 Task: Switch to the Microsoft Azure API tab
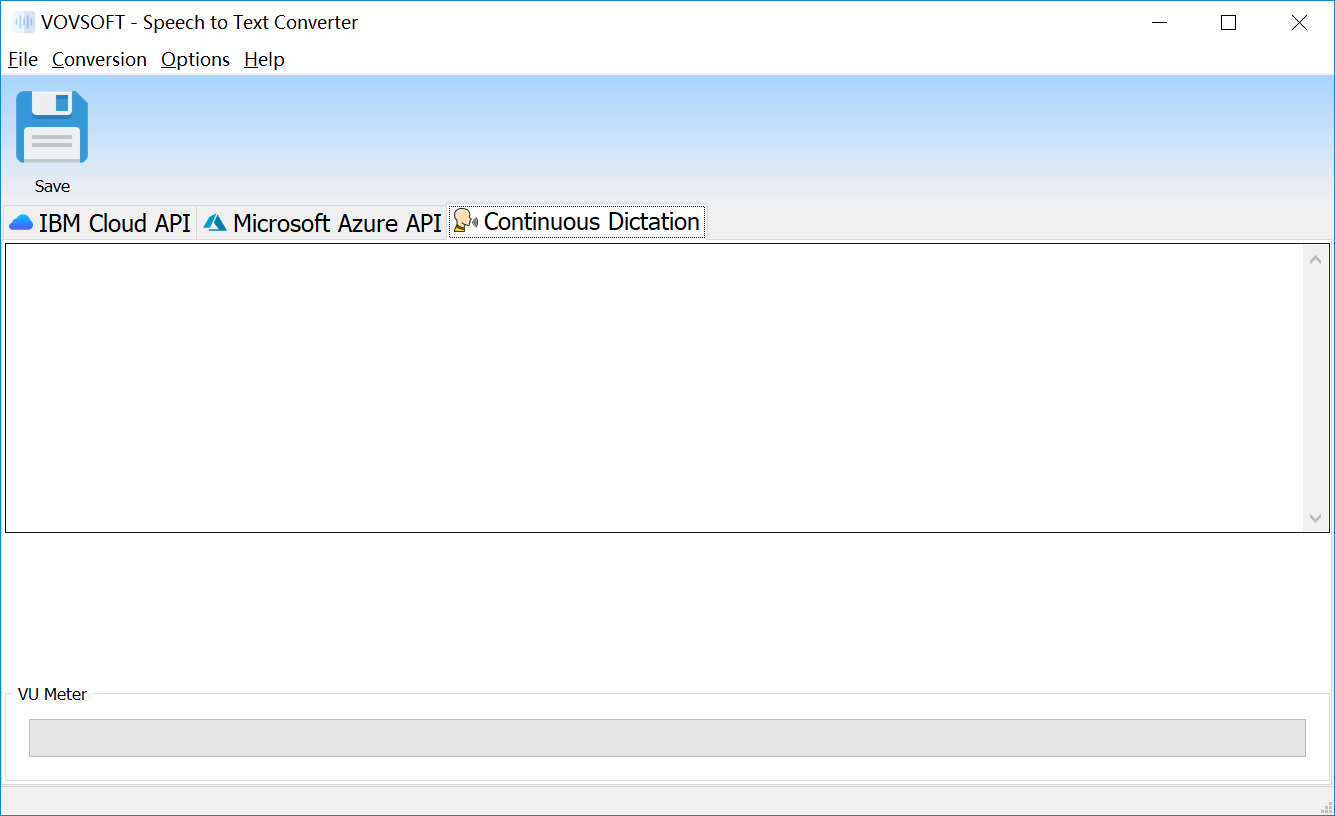coord(322,223)
